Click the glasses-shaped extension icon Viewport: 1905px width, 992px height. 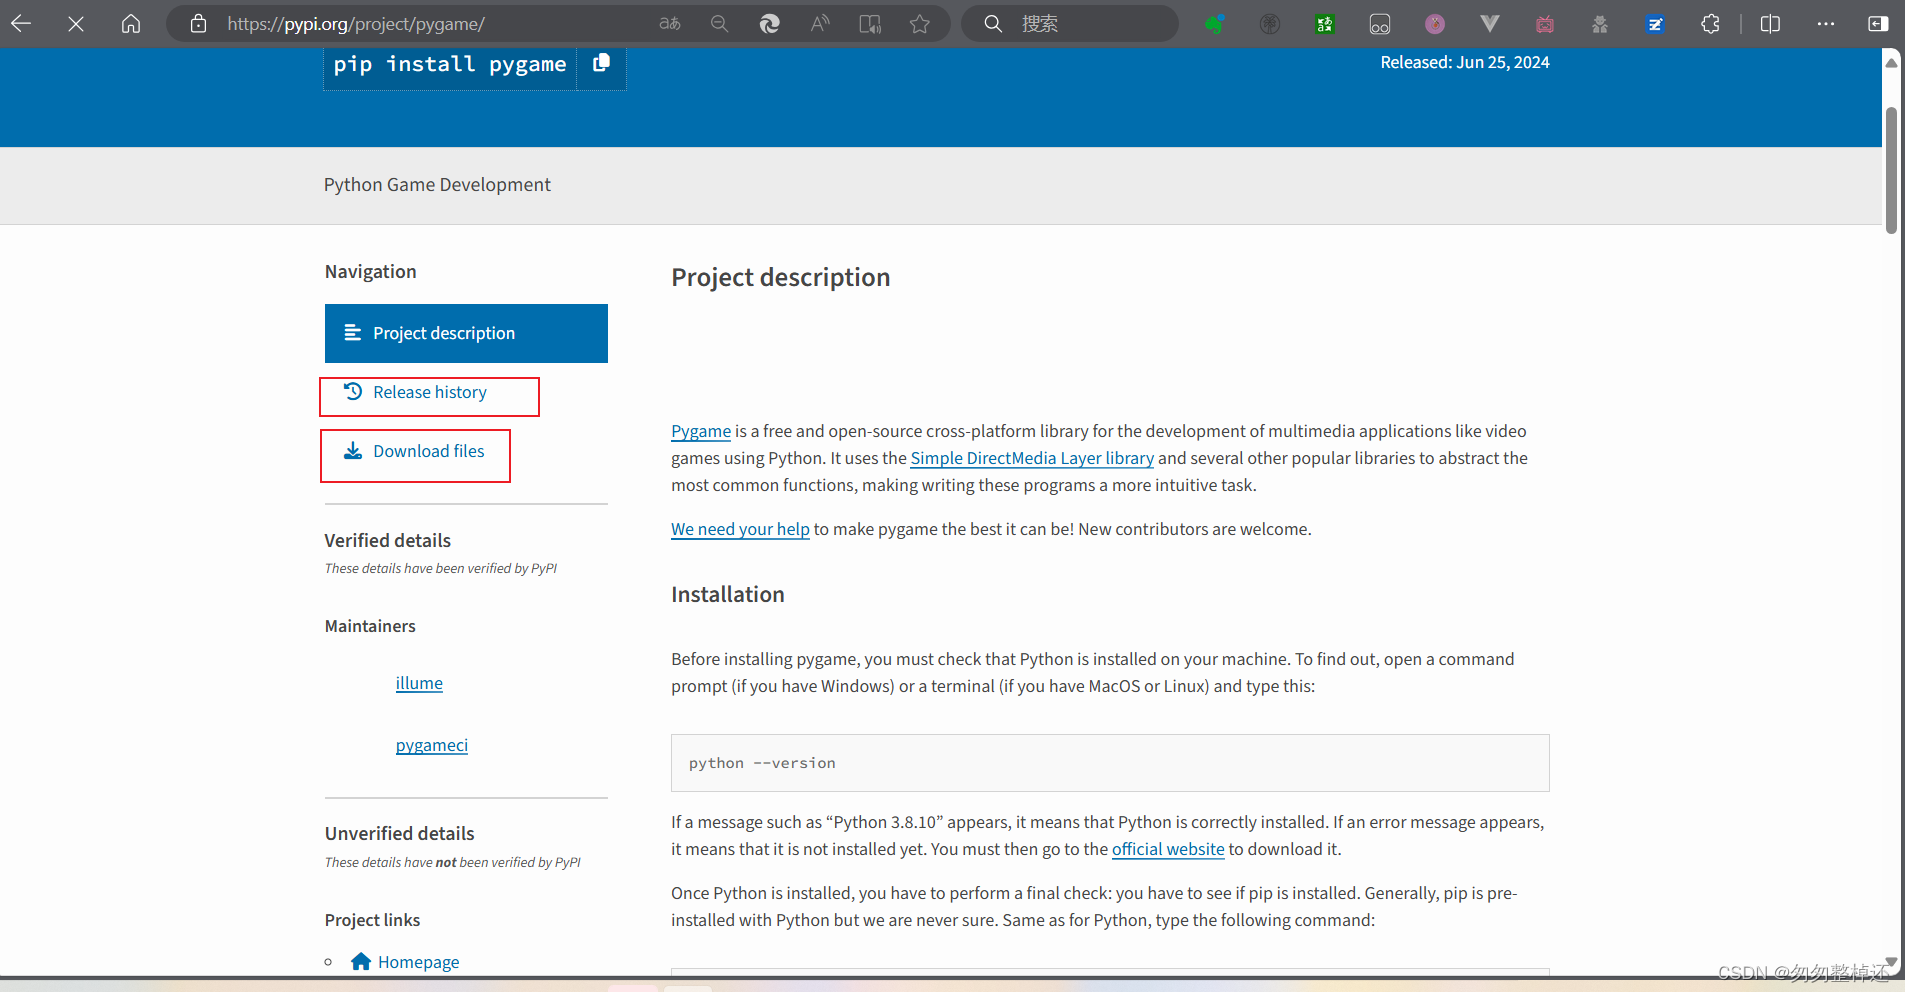1380,24
